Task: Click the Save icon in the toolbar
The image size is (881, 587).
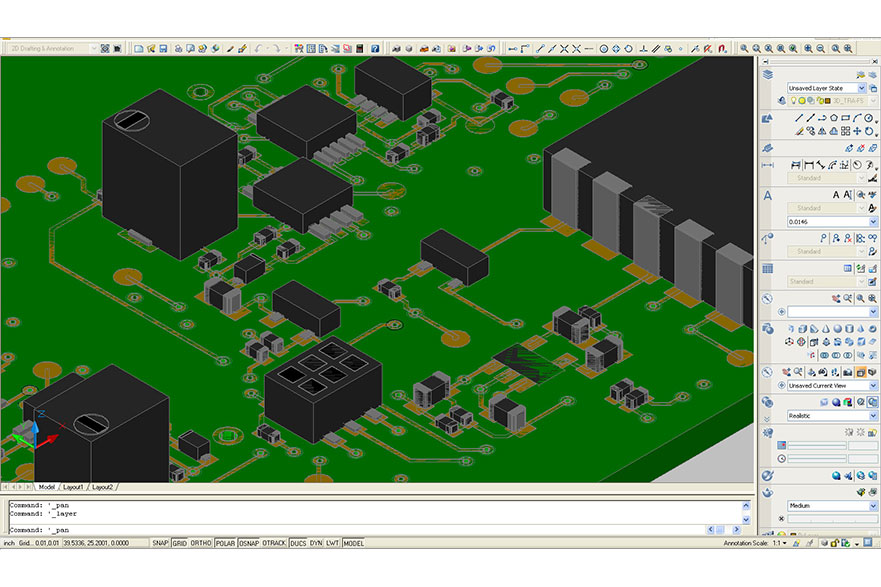Action: click(163, 48)
